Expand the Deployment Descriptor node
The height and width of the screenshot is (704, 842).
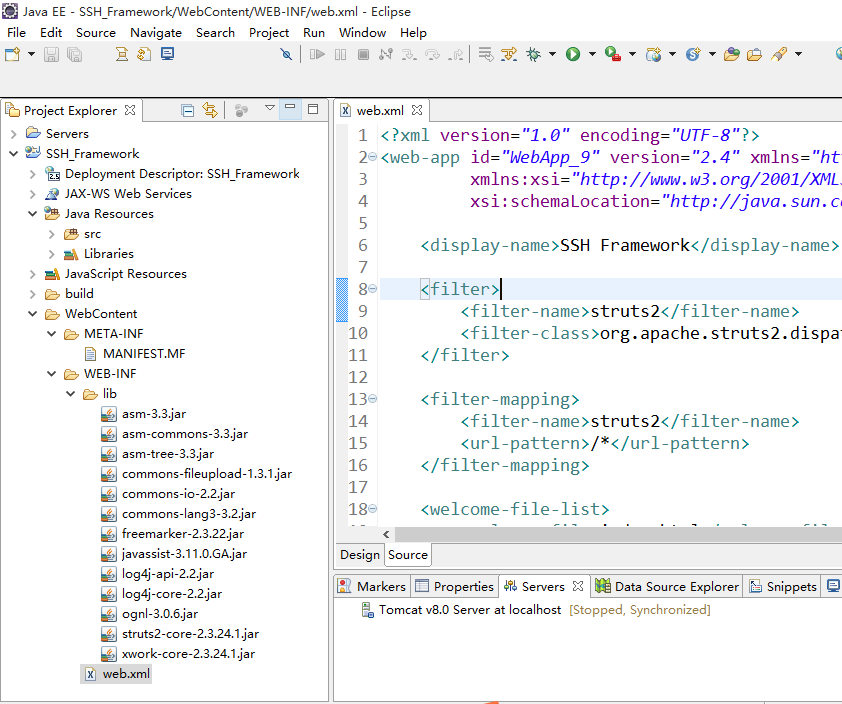click(x=33, y=174)
